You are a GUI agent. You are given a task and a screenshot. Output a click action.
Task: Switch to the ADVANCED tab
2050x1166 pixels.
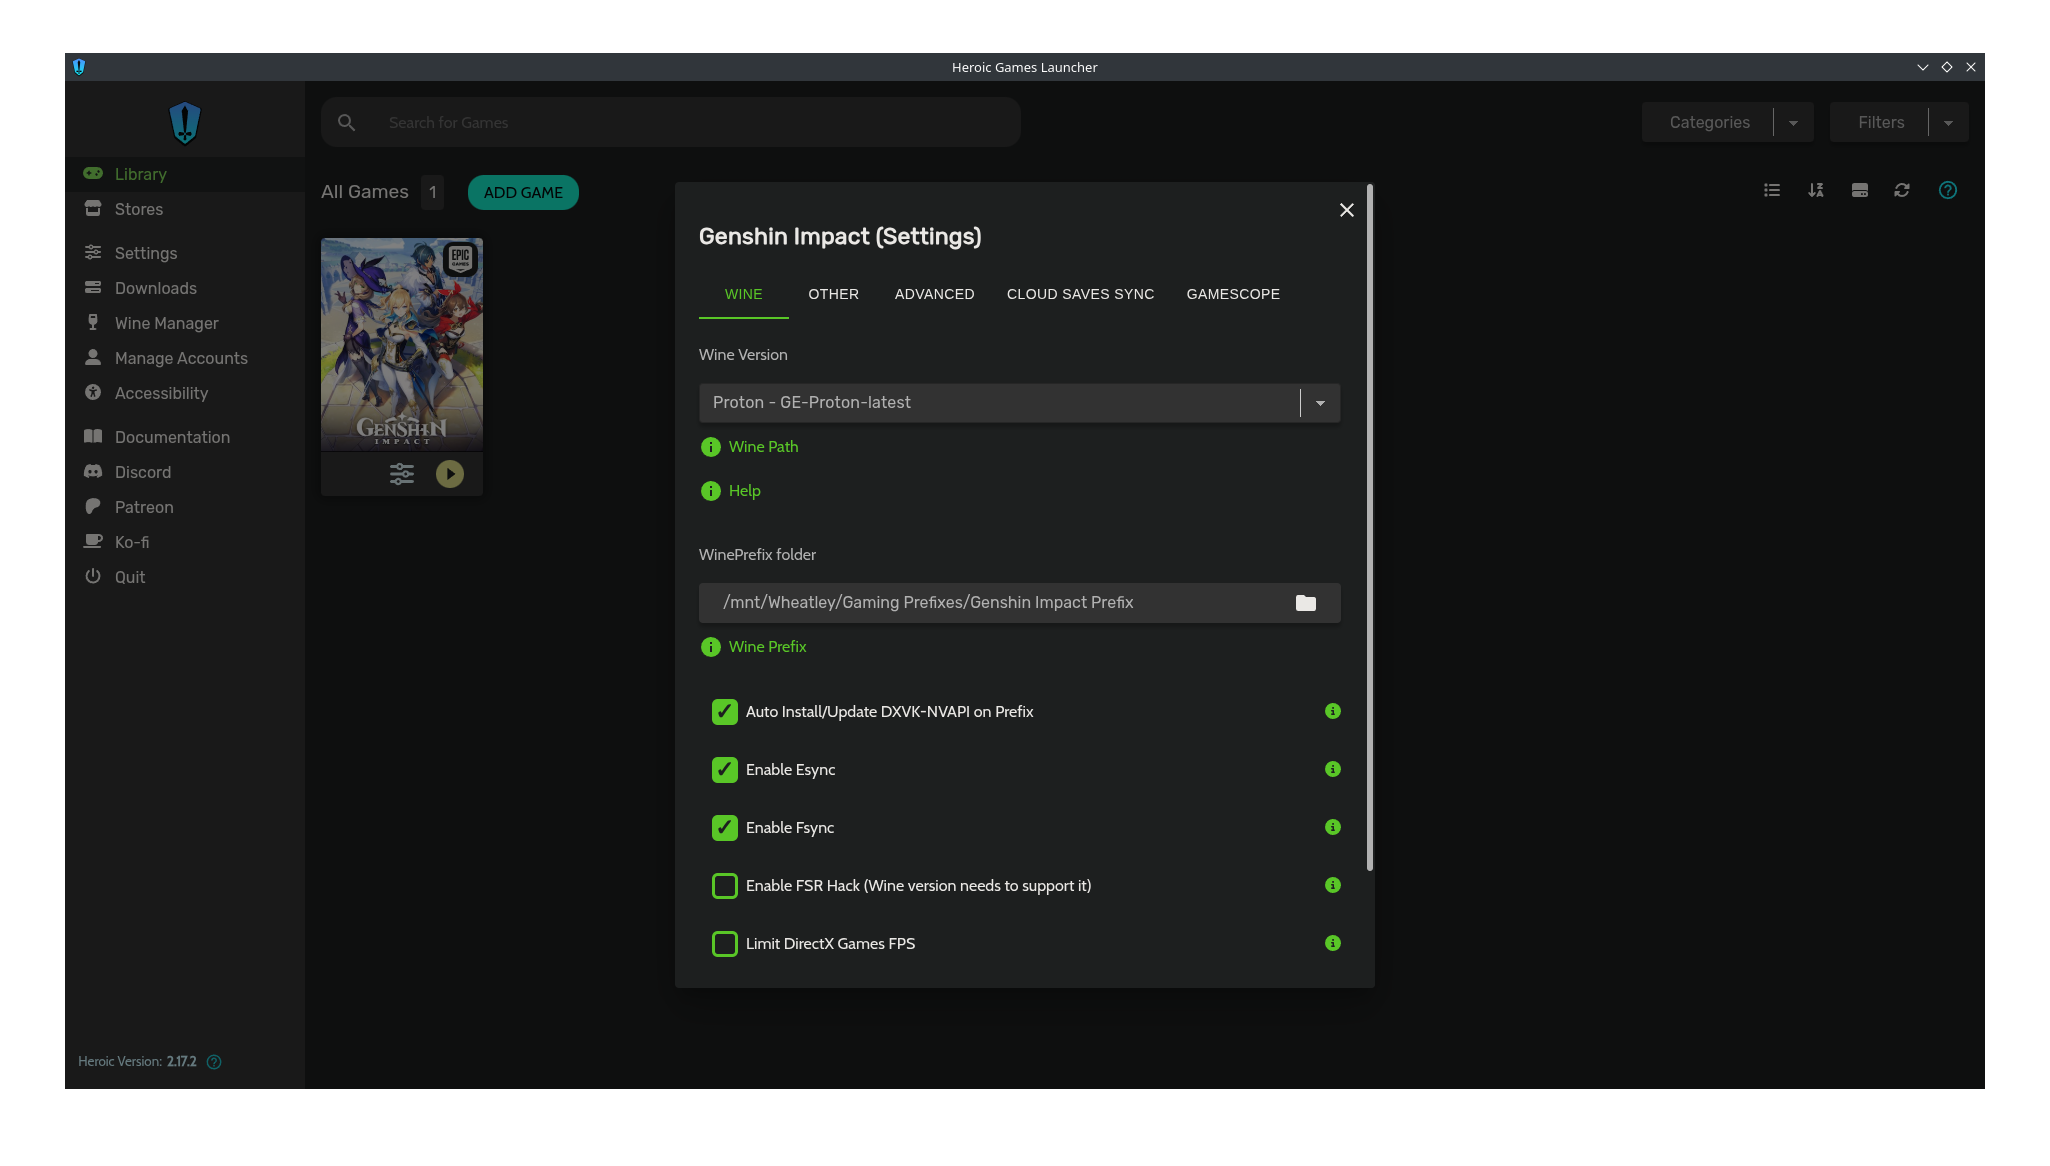934,294
